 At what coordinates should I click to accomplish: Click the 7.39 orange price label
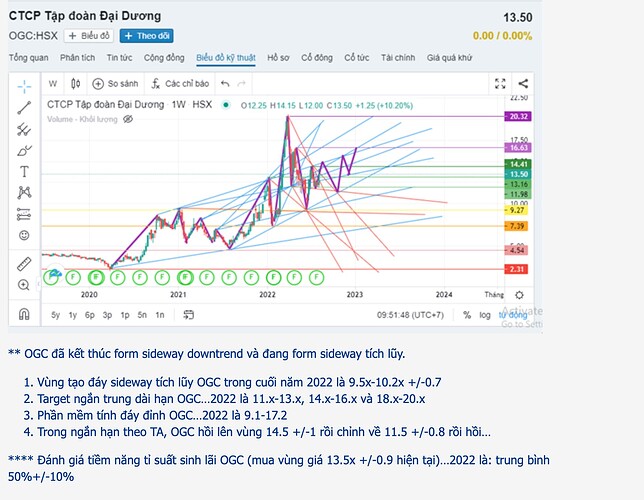(x=516, y=226)
